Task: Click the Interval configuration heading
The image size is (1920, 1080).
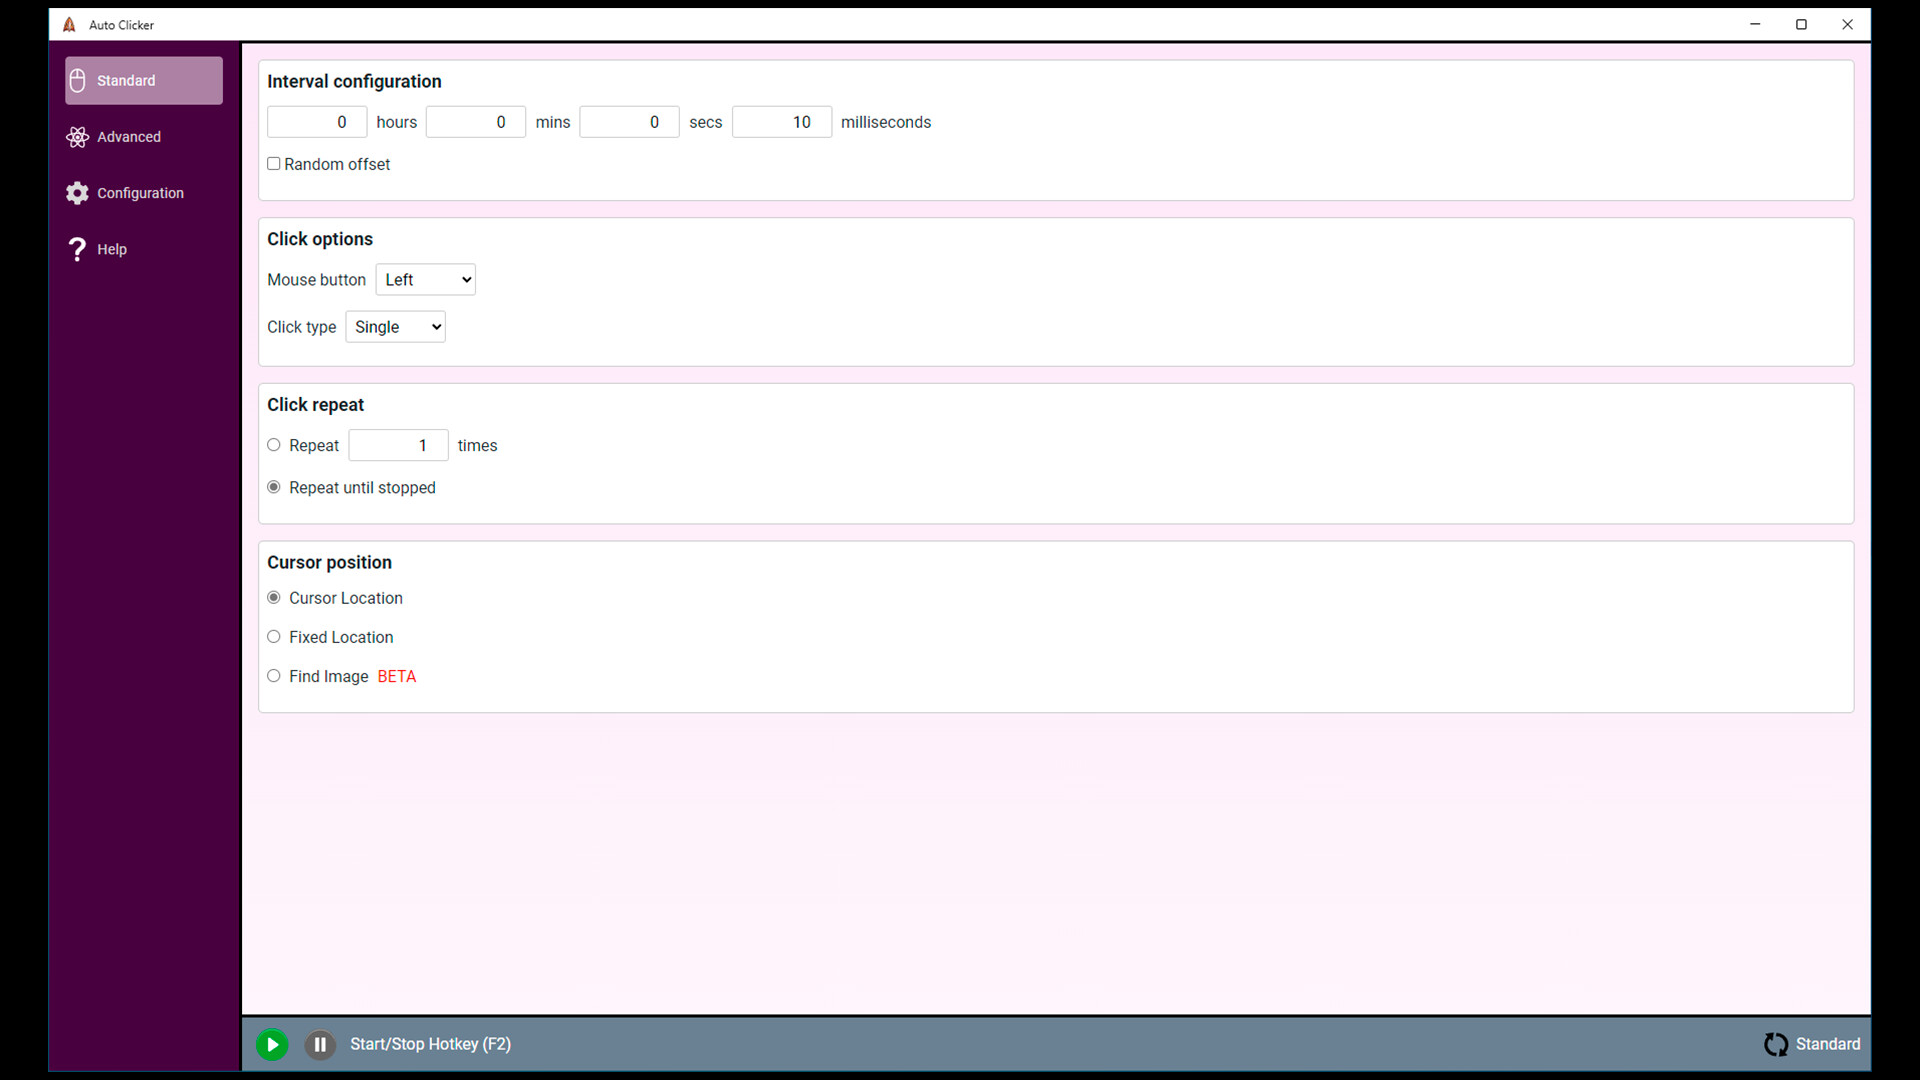Action: [x=354, y=82]
